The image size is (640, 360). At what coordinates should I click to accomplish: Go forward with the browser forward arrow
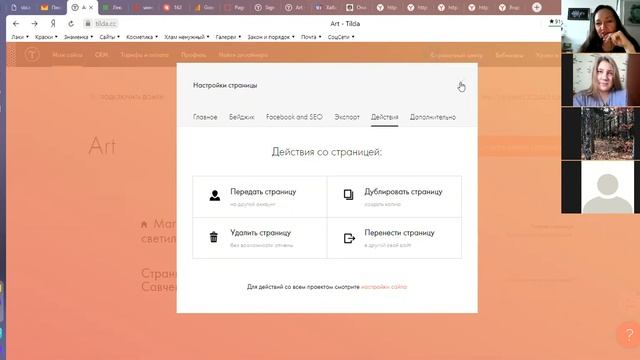point(35,24)
